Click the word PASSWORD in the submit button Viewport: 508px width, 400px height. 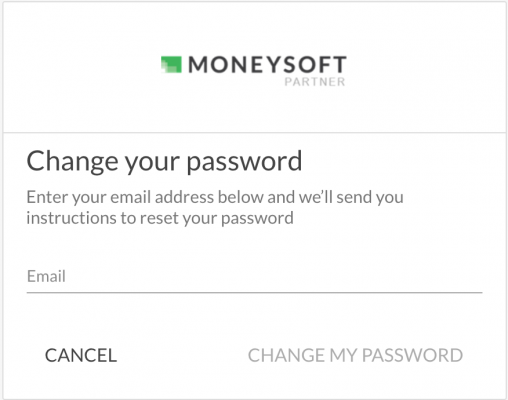click(x=412, y=355)
